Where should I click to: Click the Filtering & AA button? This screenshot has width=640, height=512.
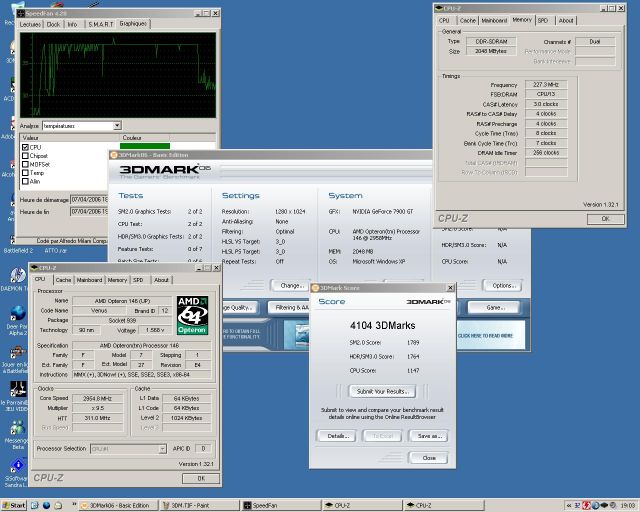291,307
